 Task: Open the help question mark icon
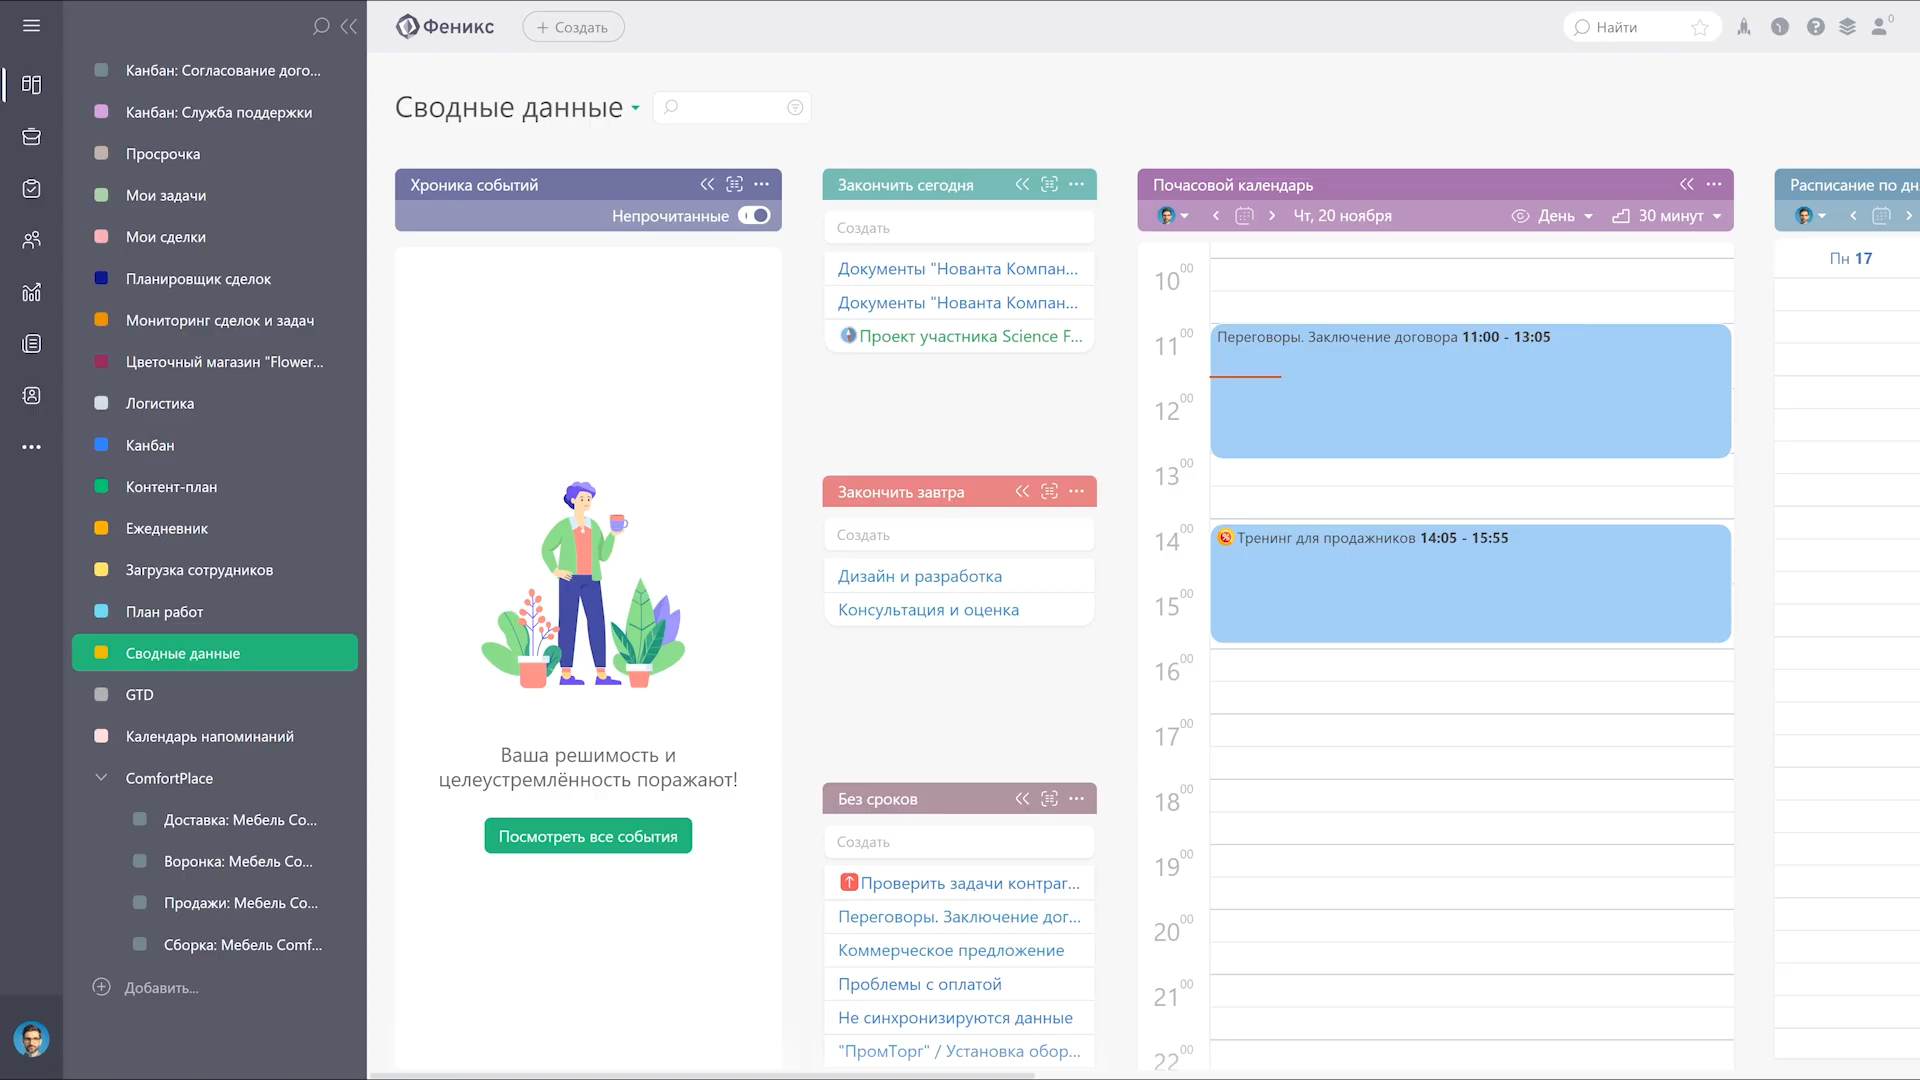point(1815,27)
